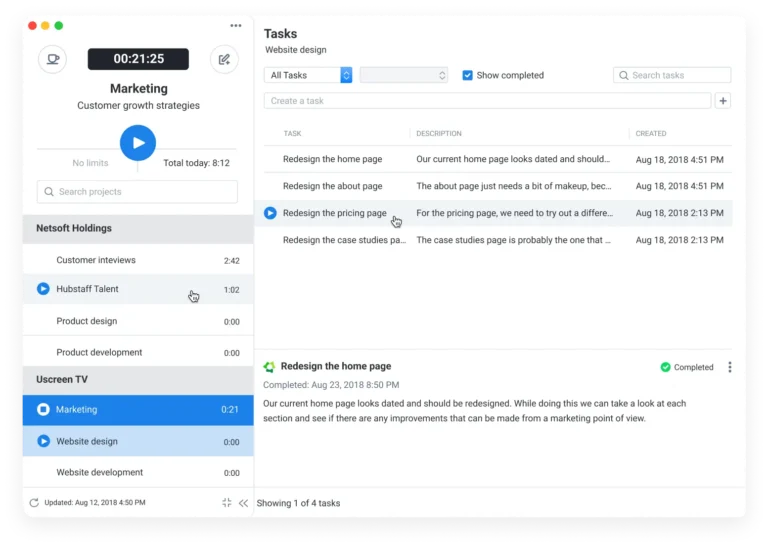Open the empty dropdown beside All Tasks

click(x=404, y=75)
